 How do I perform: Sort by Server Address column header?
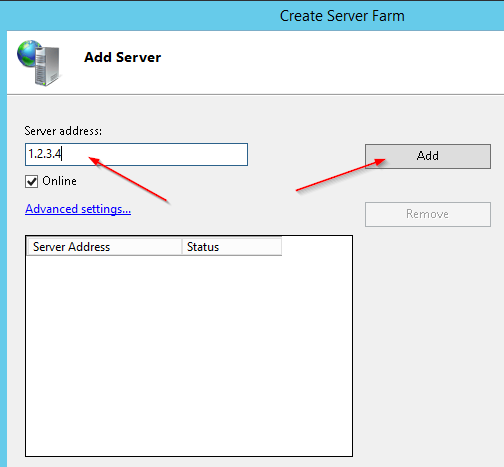pyautogui.click(x=104, y=247)
